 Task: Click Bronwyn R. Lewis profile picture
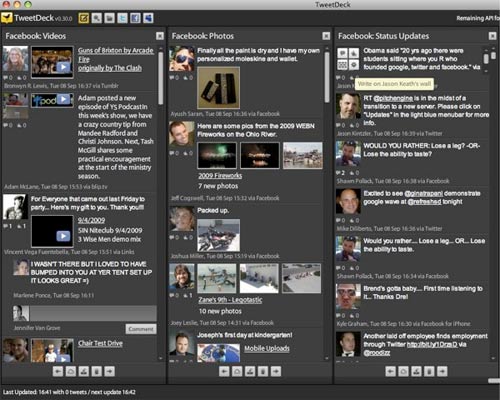(x=15, y=59)
